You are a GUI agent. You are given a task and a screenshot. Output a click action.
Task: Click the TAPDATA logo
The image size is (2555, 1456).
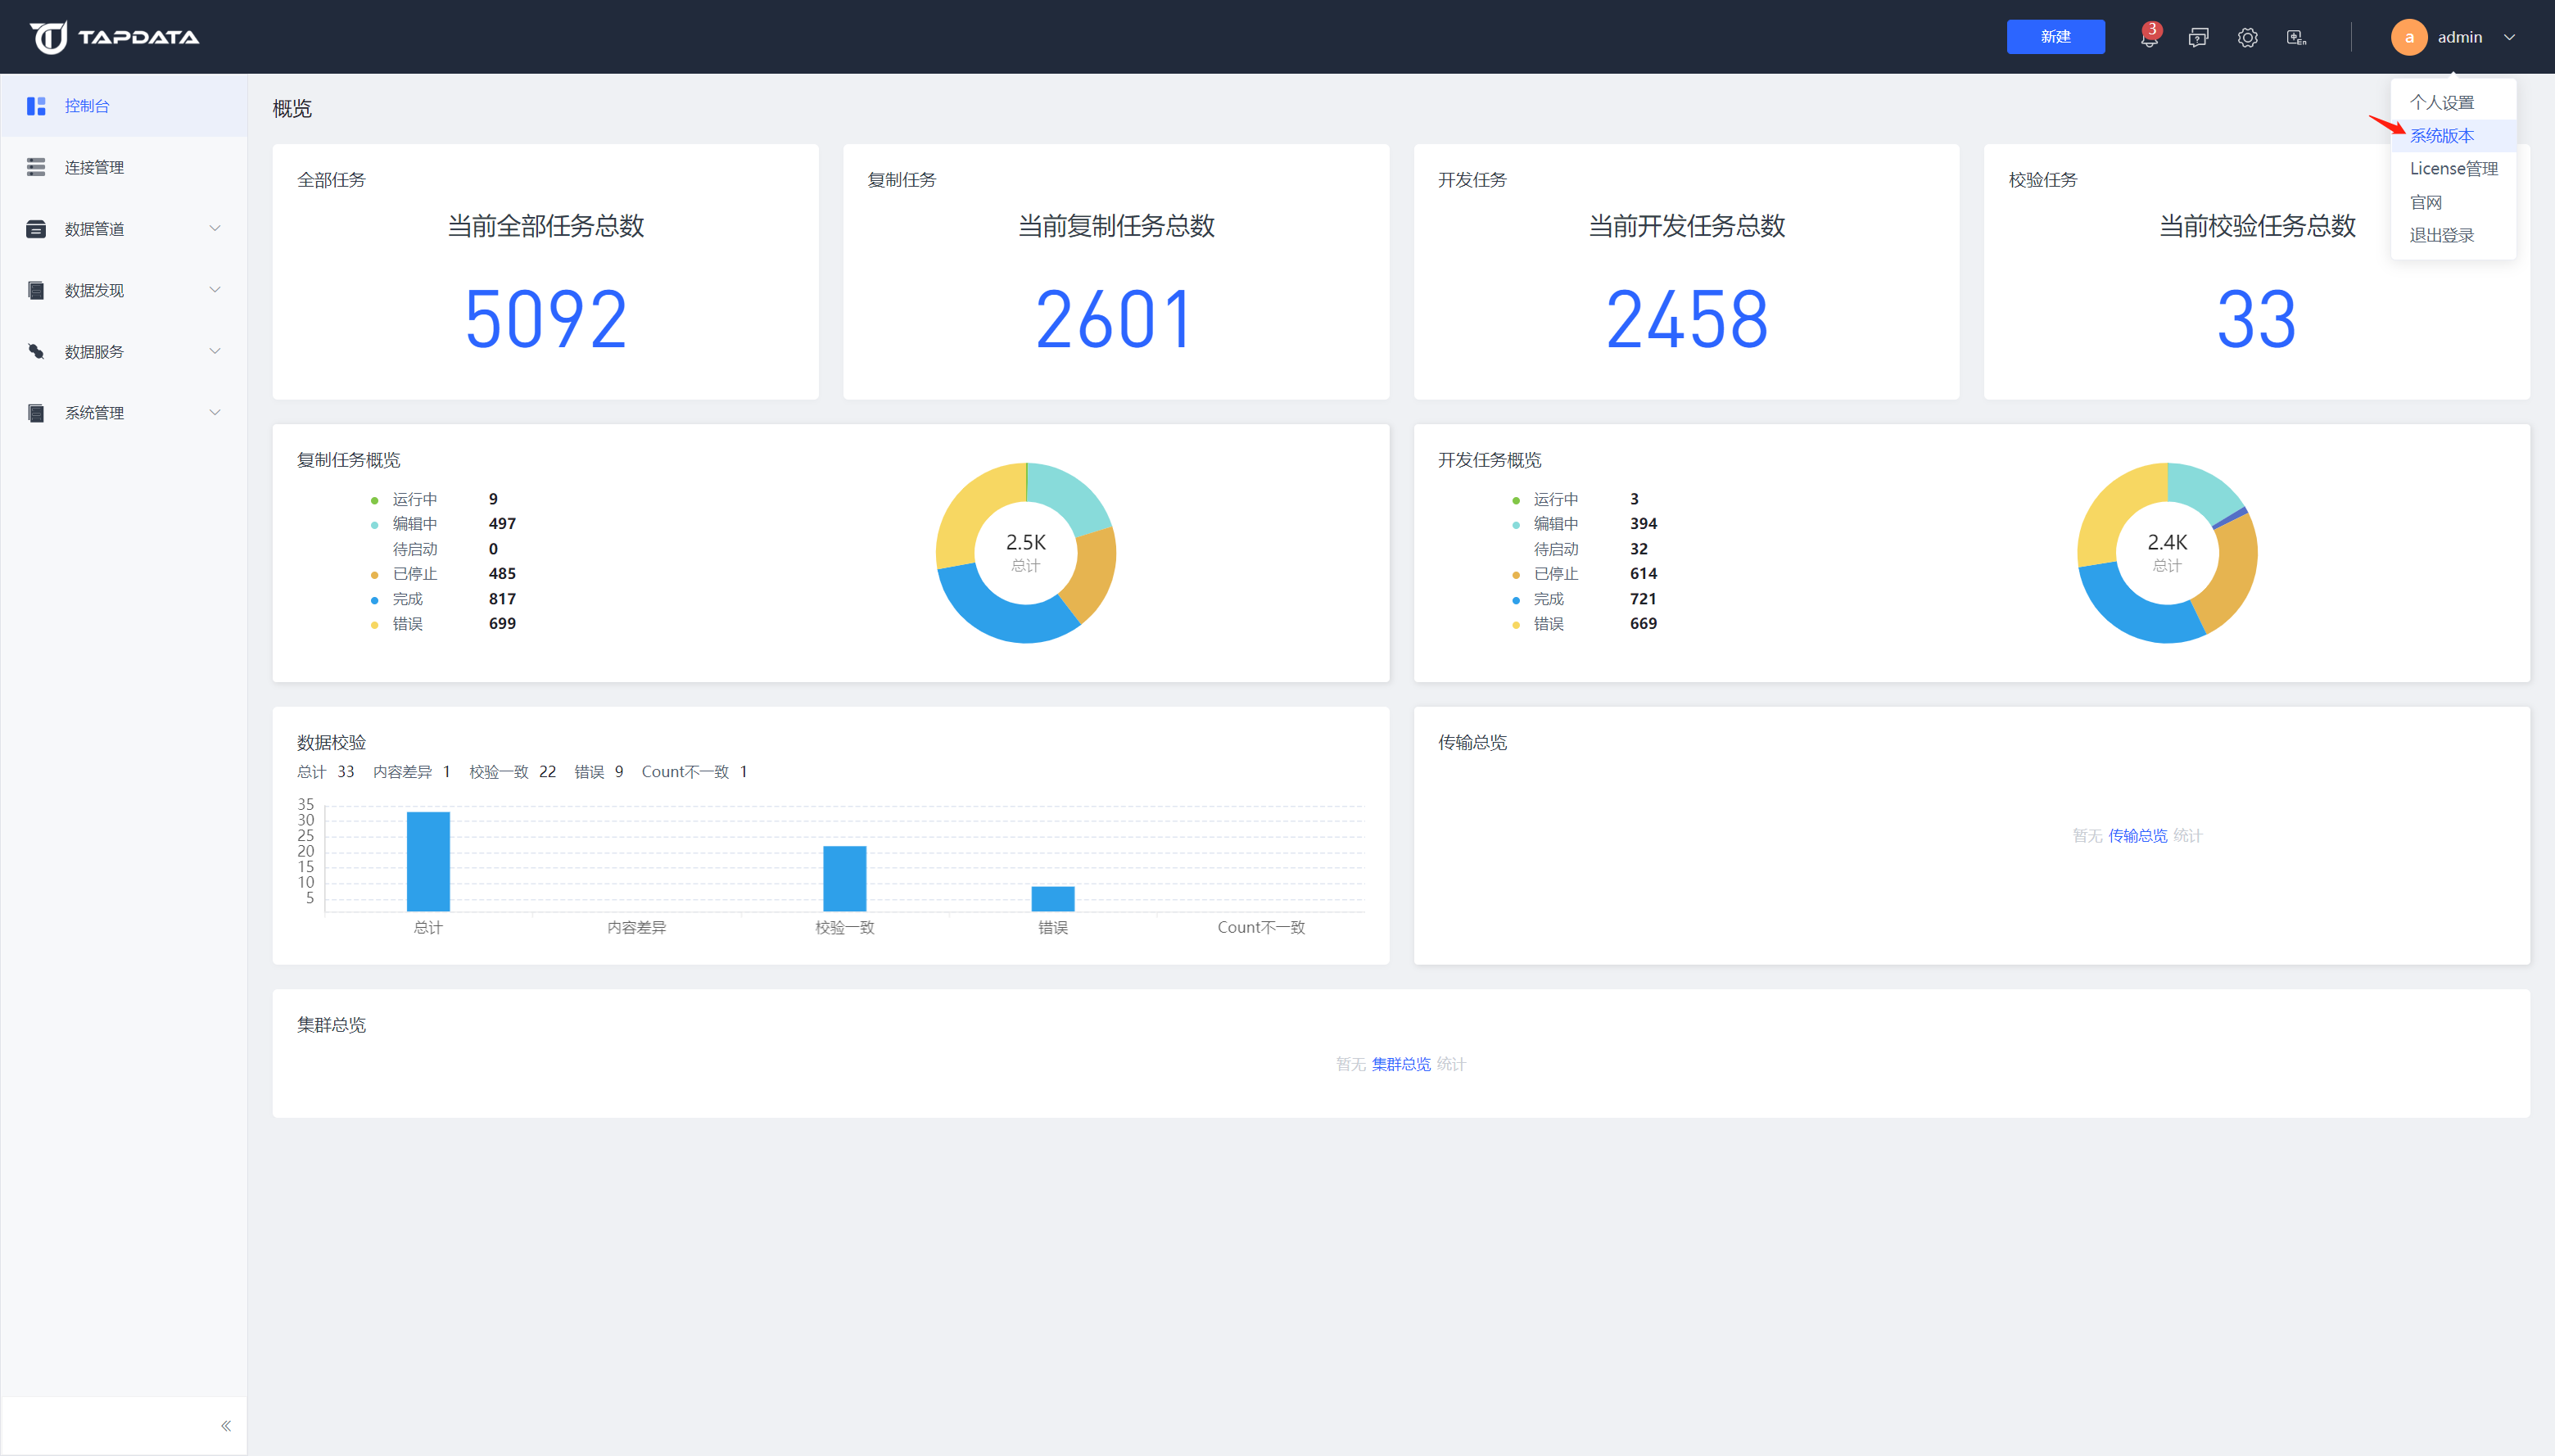pos(115,37)
